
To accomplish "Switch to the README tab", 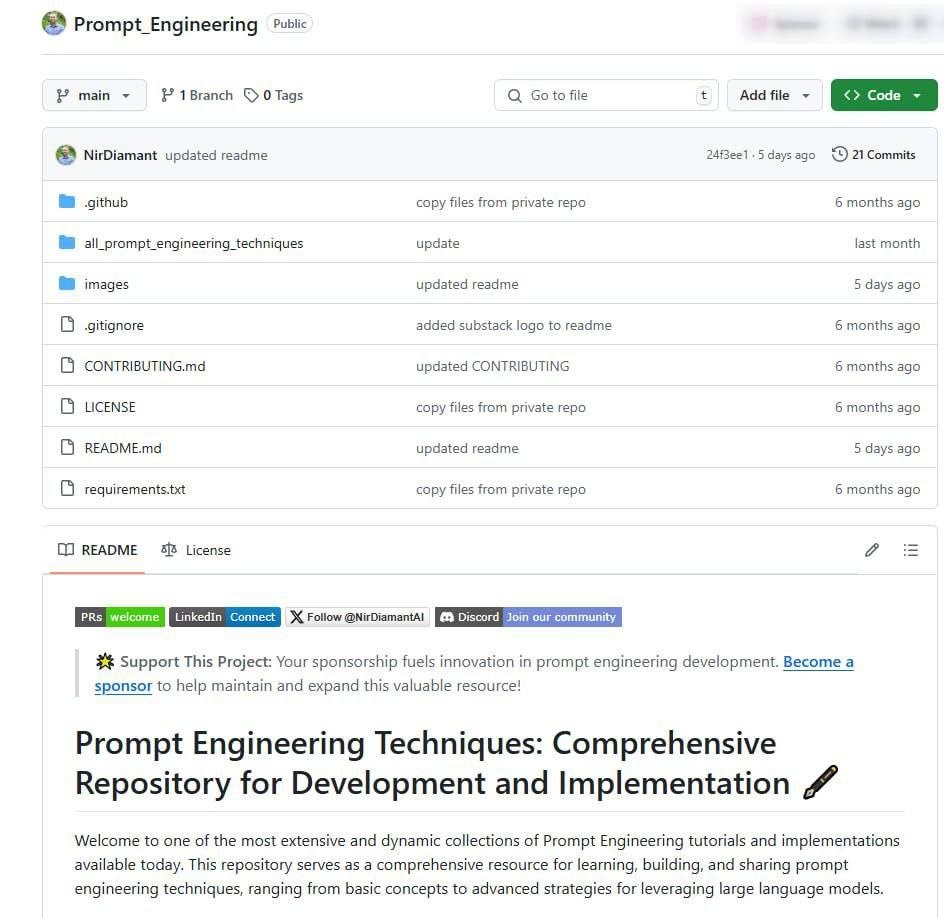I will 98,550.
